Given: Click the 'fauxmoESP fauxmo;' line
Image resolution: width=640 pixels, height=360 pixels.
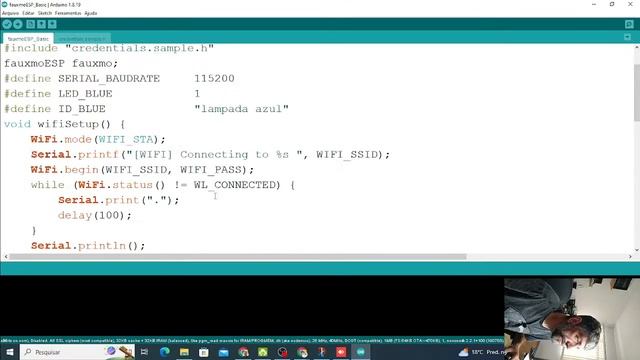Looking at the screenshot, I should [x=61, y=64].
